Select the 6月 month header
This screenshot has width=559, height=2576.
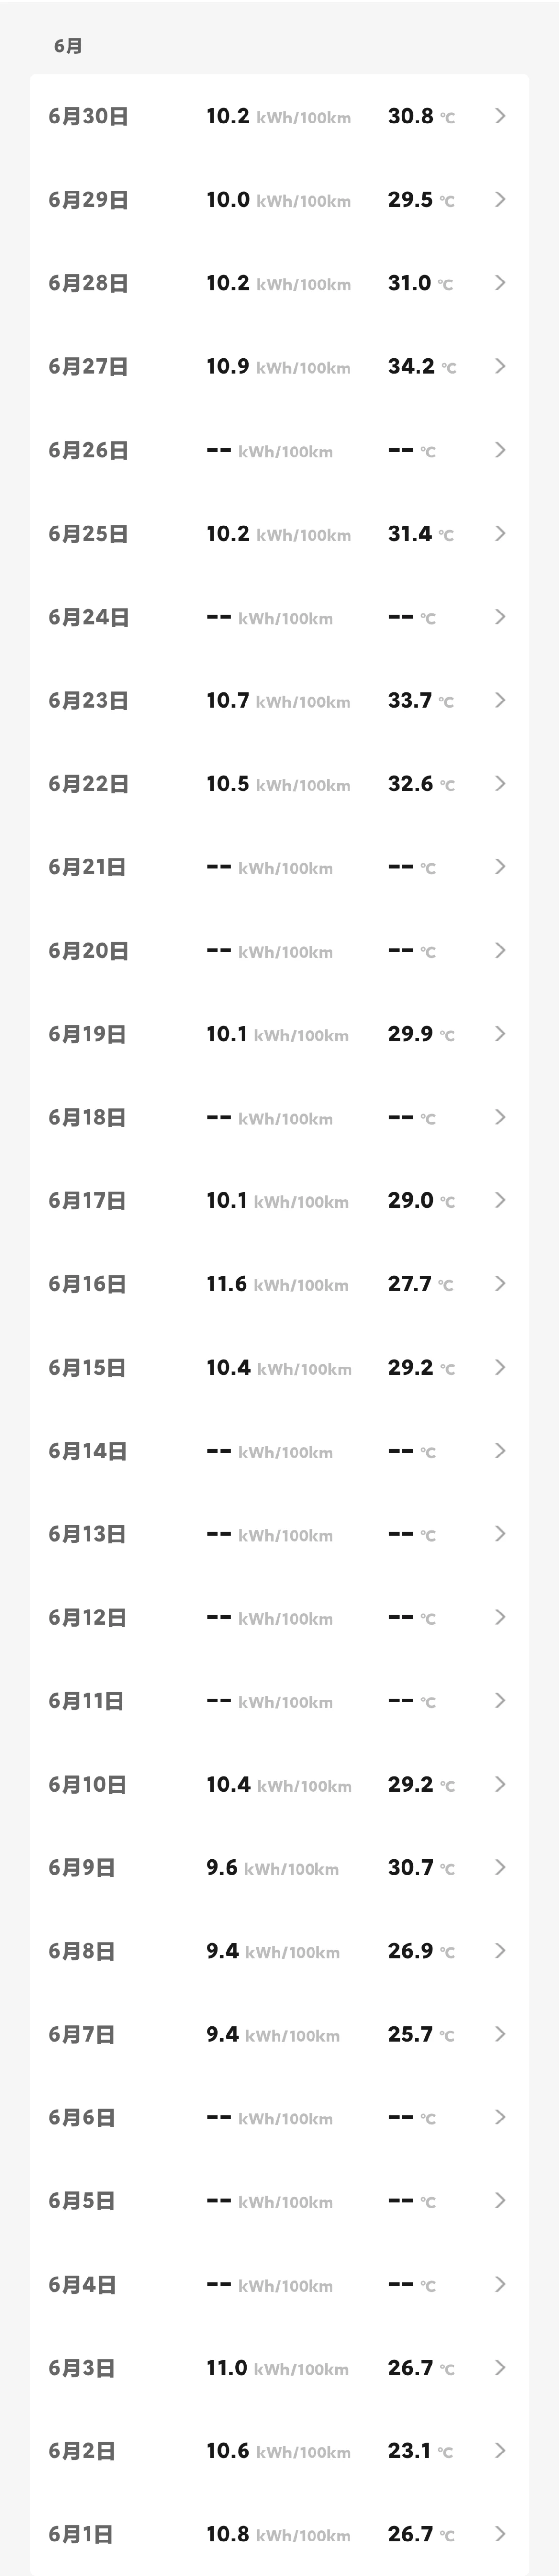[x=68, y=46]
